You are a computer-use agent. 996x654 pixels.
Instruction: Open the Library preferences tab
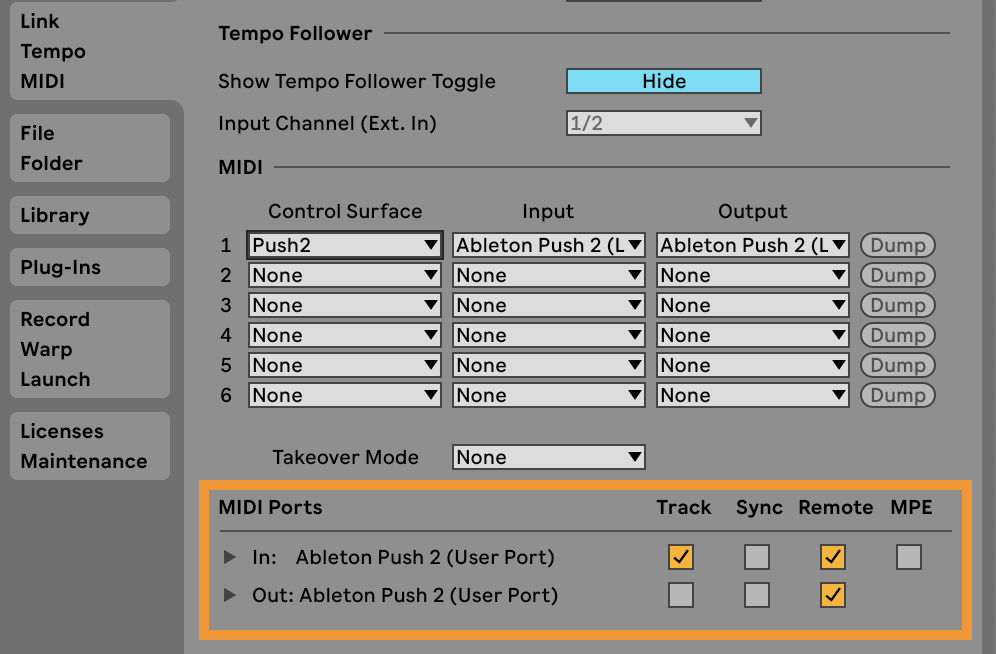click(55, 215)
